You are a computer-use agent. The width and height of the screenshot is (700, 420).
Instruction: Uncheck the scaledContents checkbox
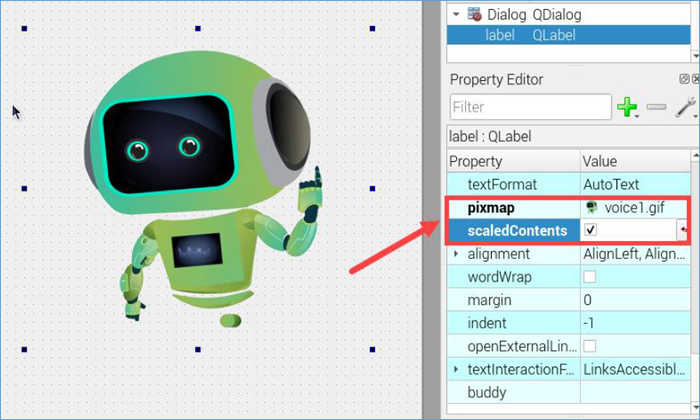click(x=590, y=230)
